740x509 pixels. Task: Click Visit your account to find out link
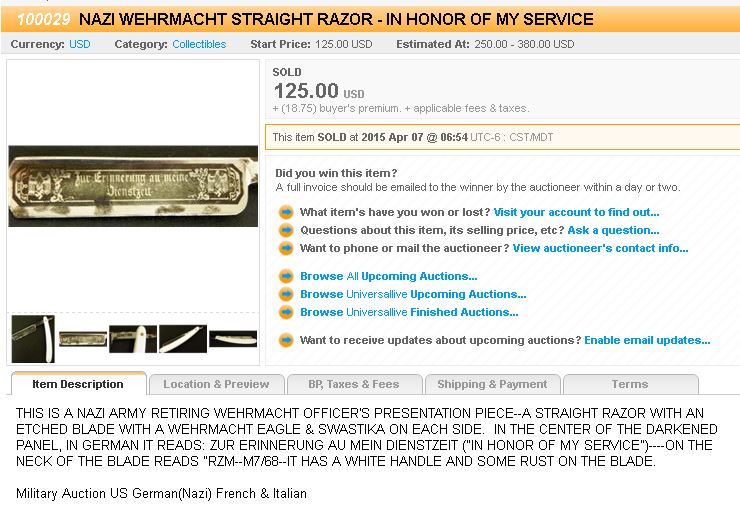pos(576,212)
